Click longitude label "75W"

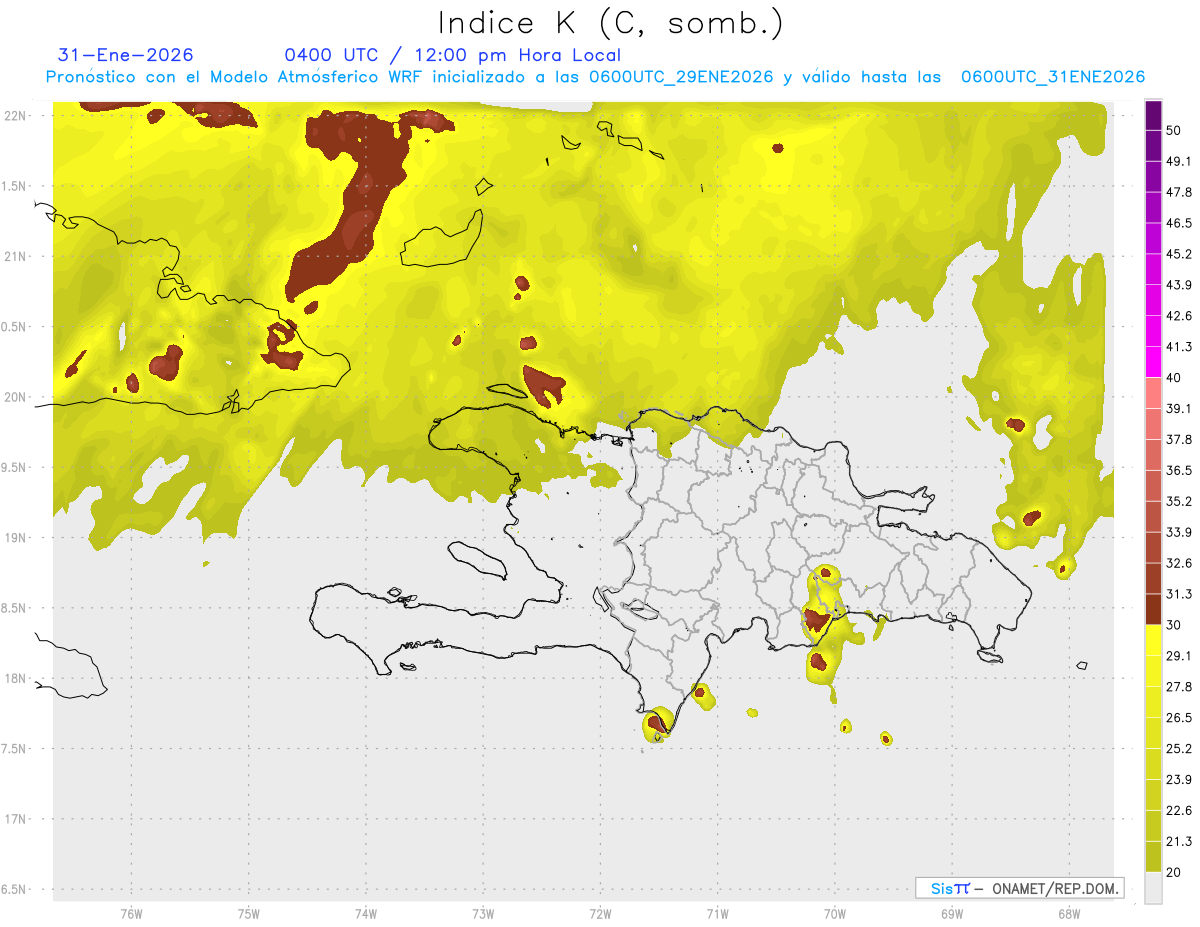click(249, 913)
